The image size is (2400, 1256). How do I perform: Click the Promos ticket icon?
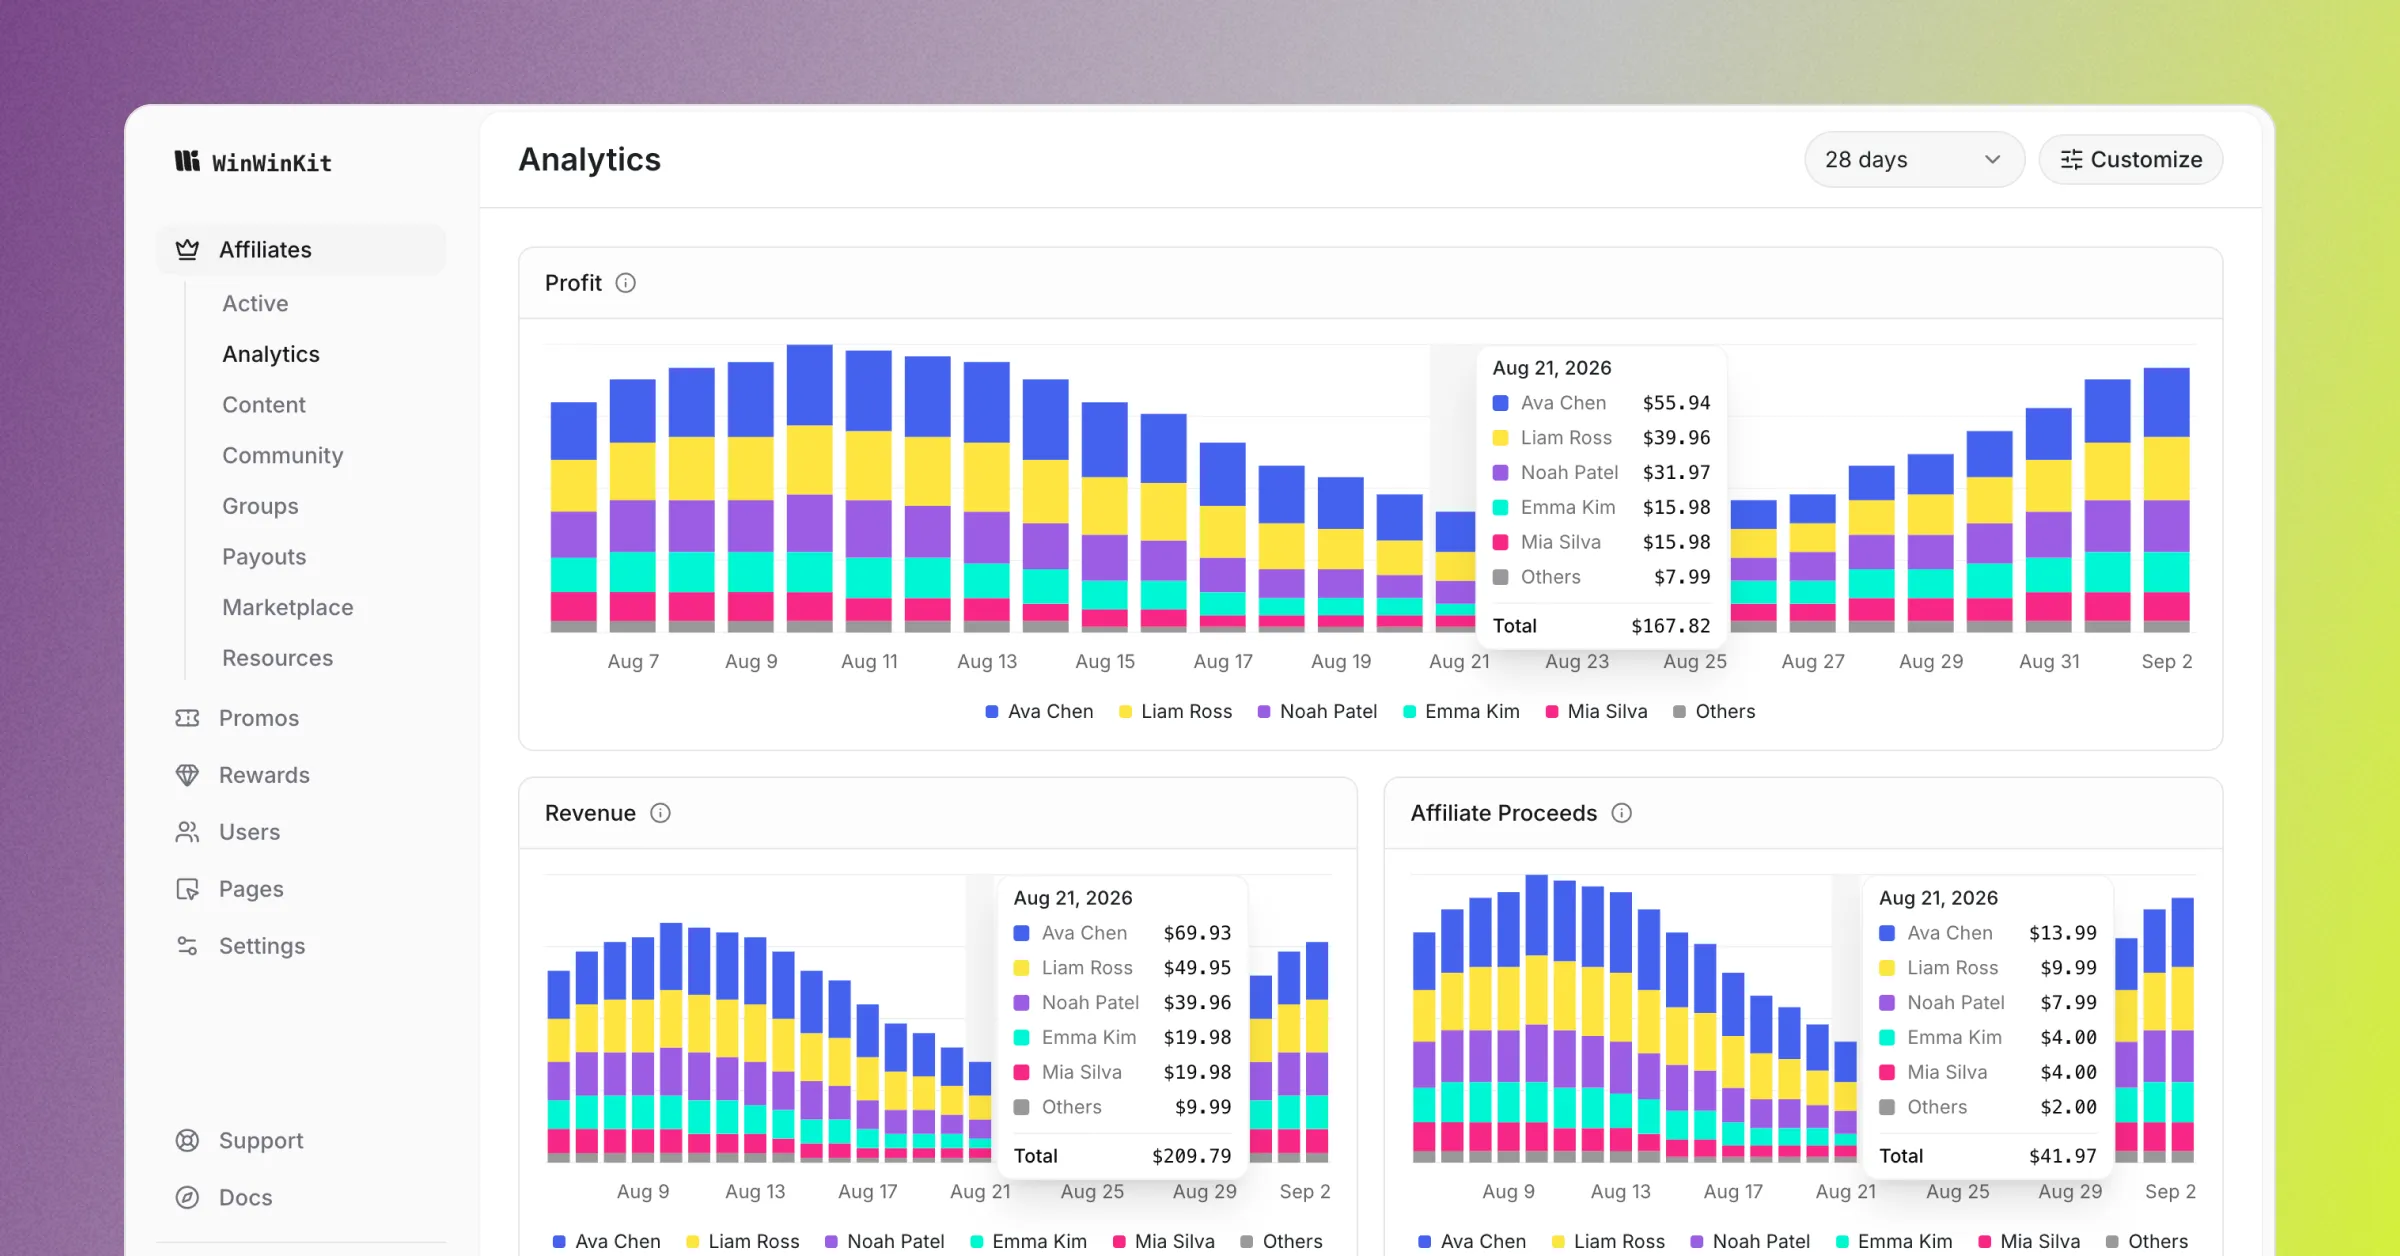pos(187,718)
